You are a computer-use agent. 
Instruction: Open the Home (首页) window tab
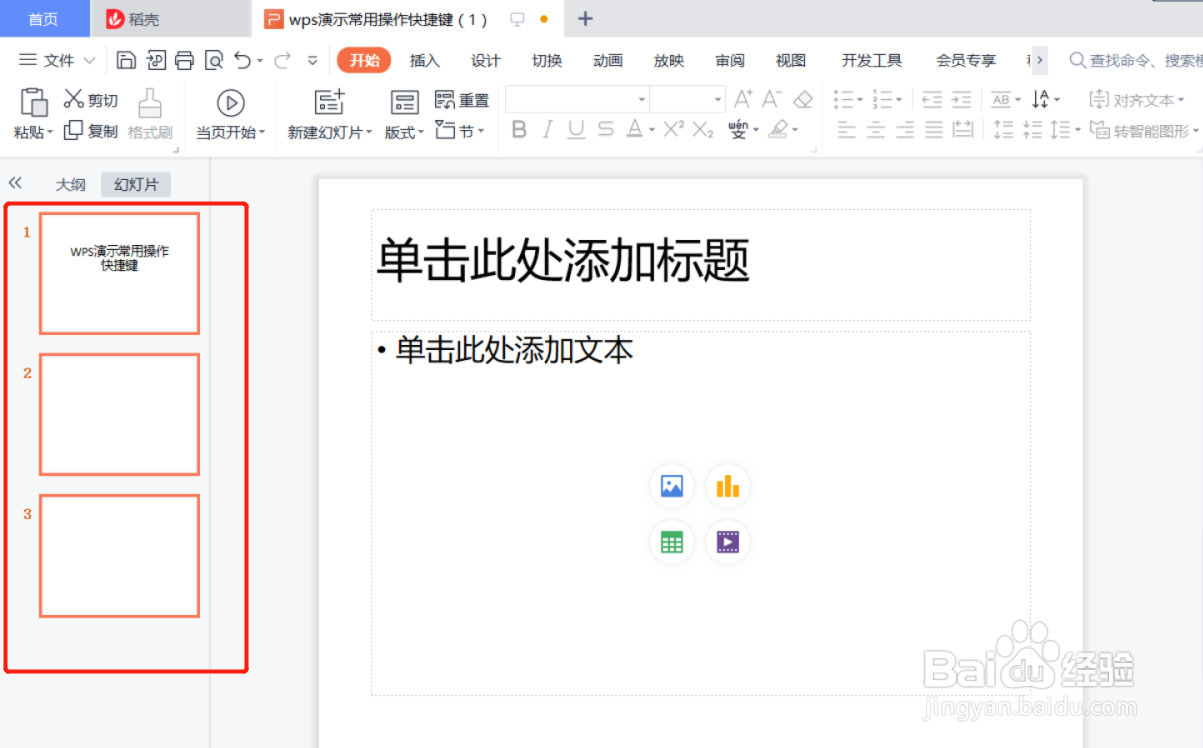pyautogui.click(x=43, y=19)
